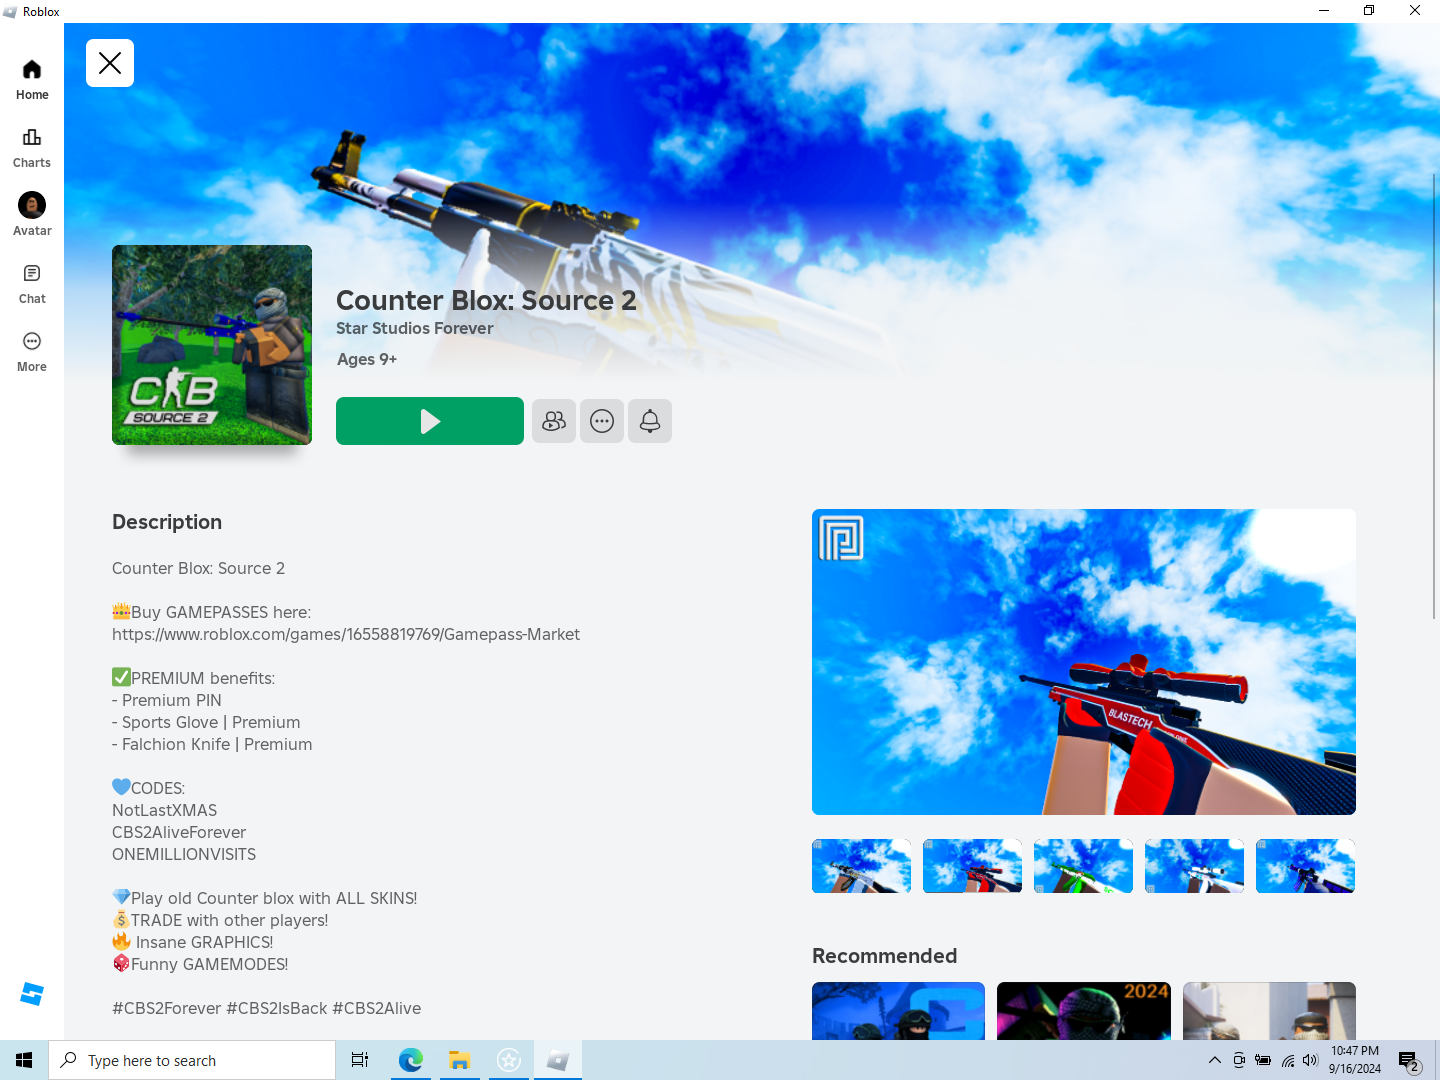Open the invite friends button
1440x1080 pixels.
[554, 421]
